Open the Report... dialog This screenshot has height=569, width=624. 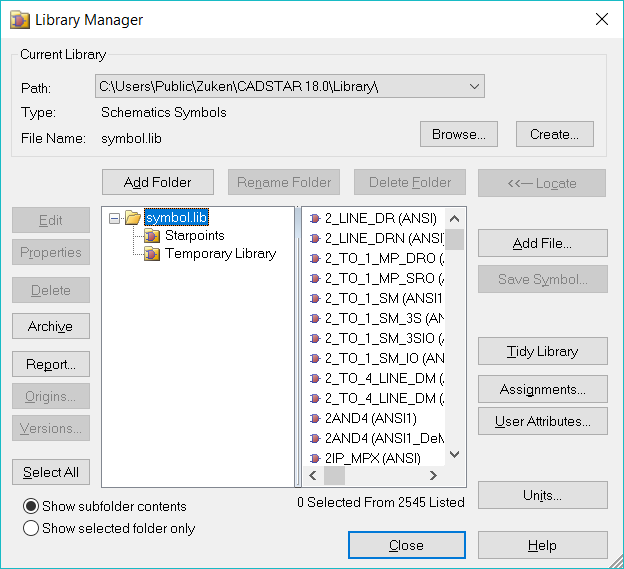51,364
